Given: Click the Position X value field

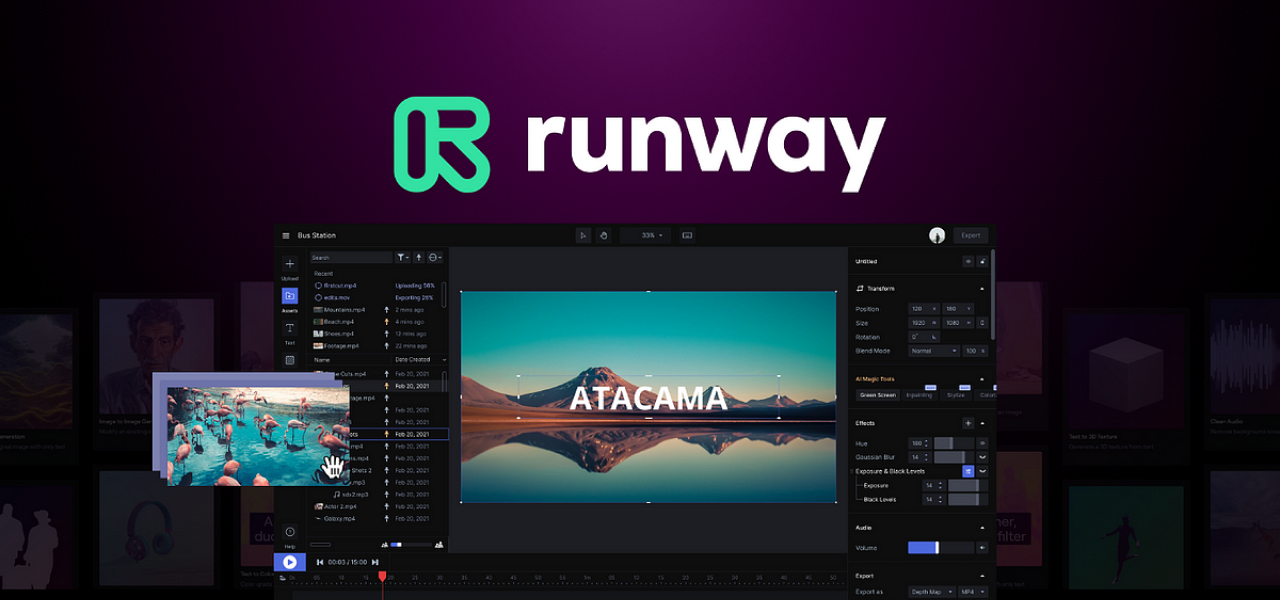Looking at the screenshot, I should (922, 309).
